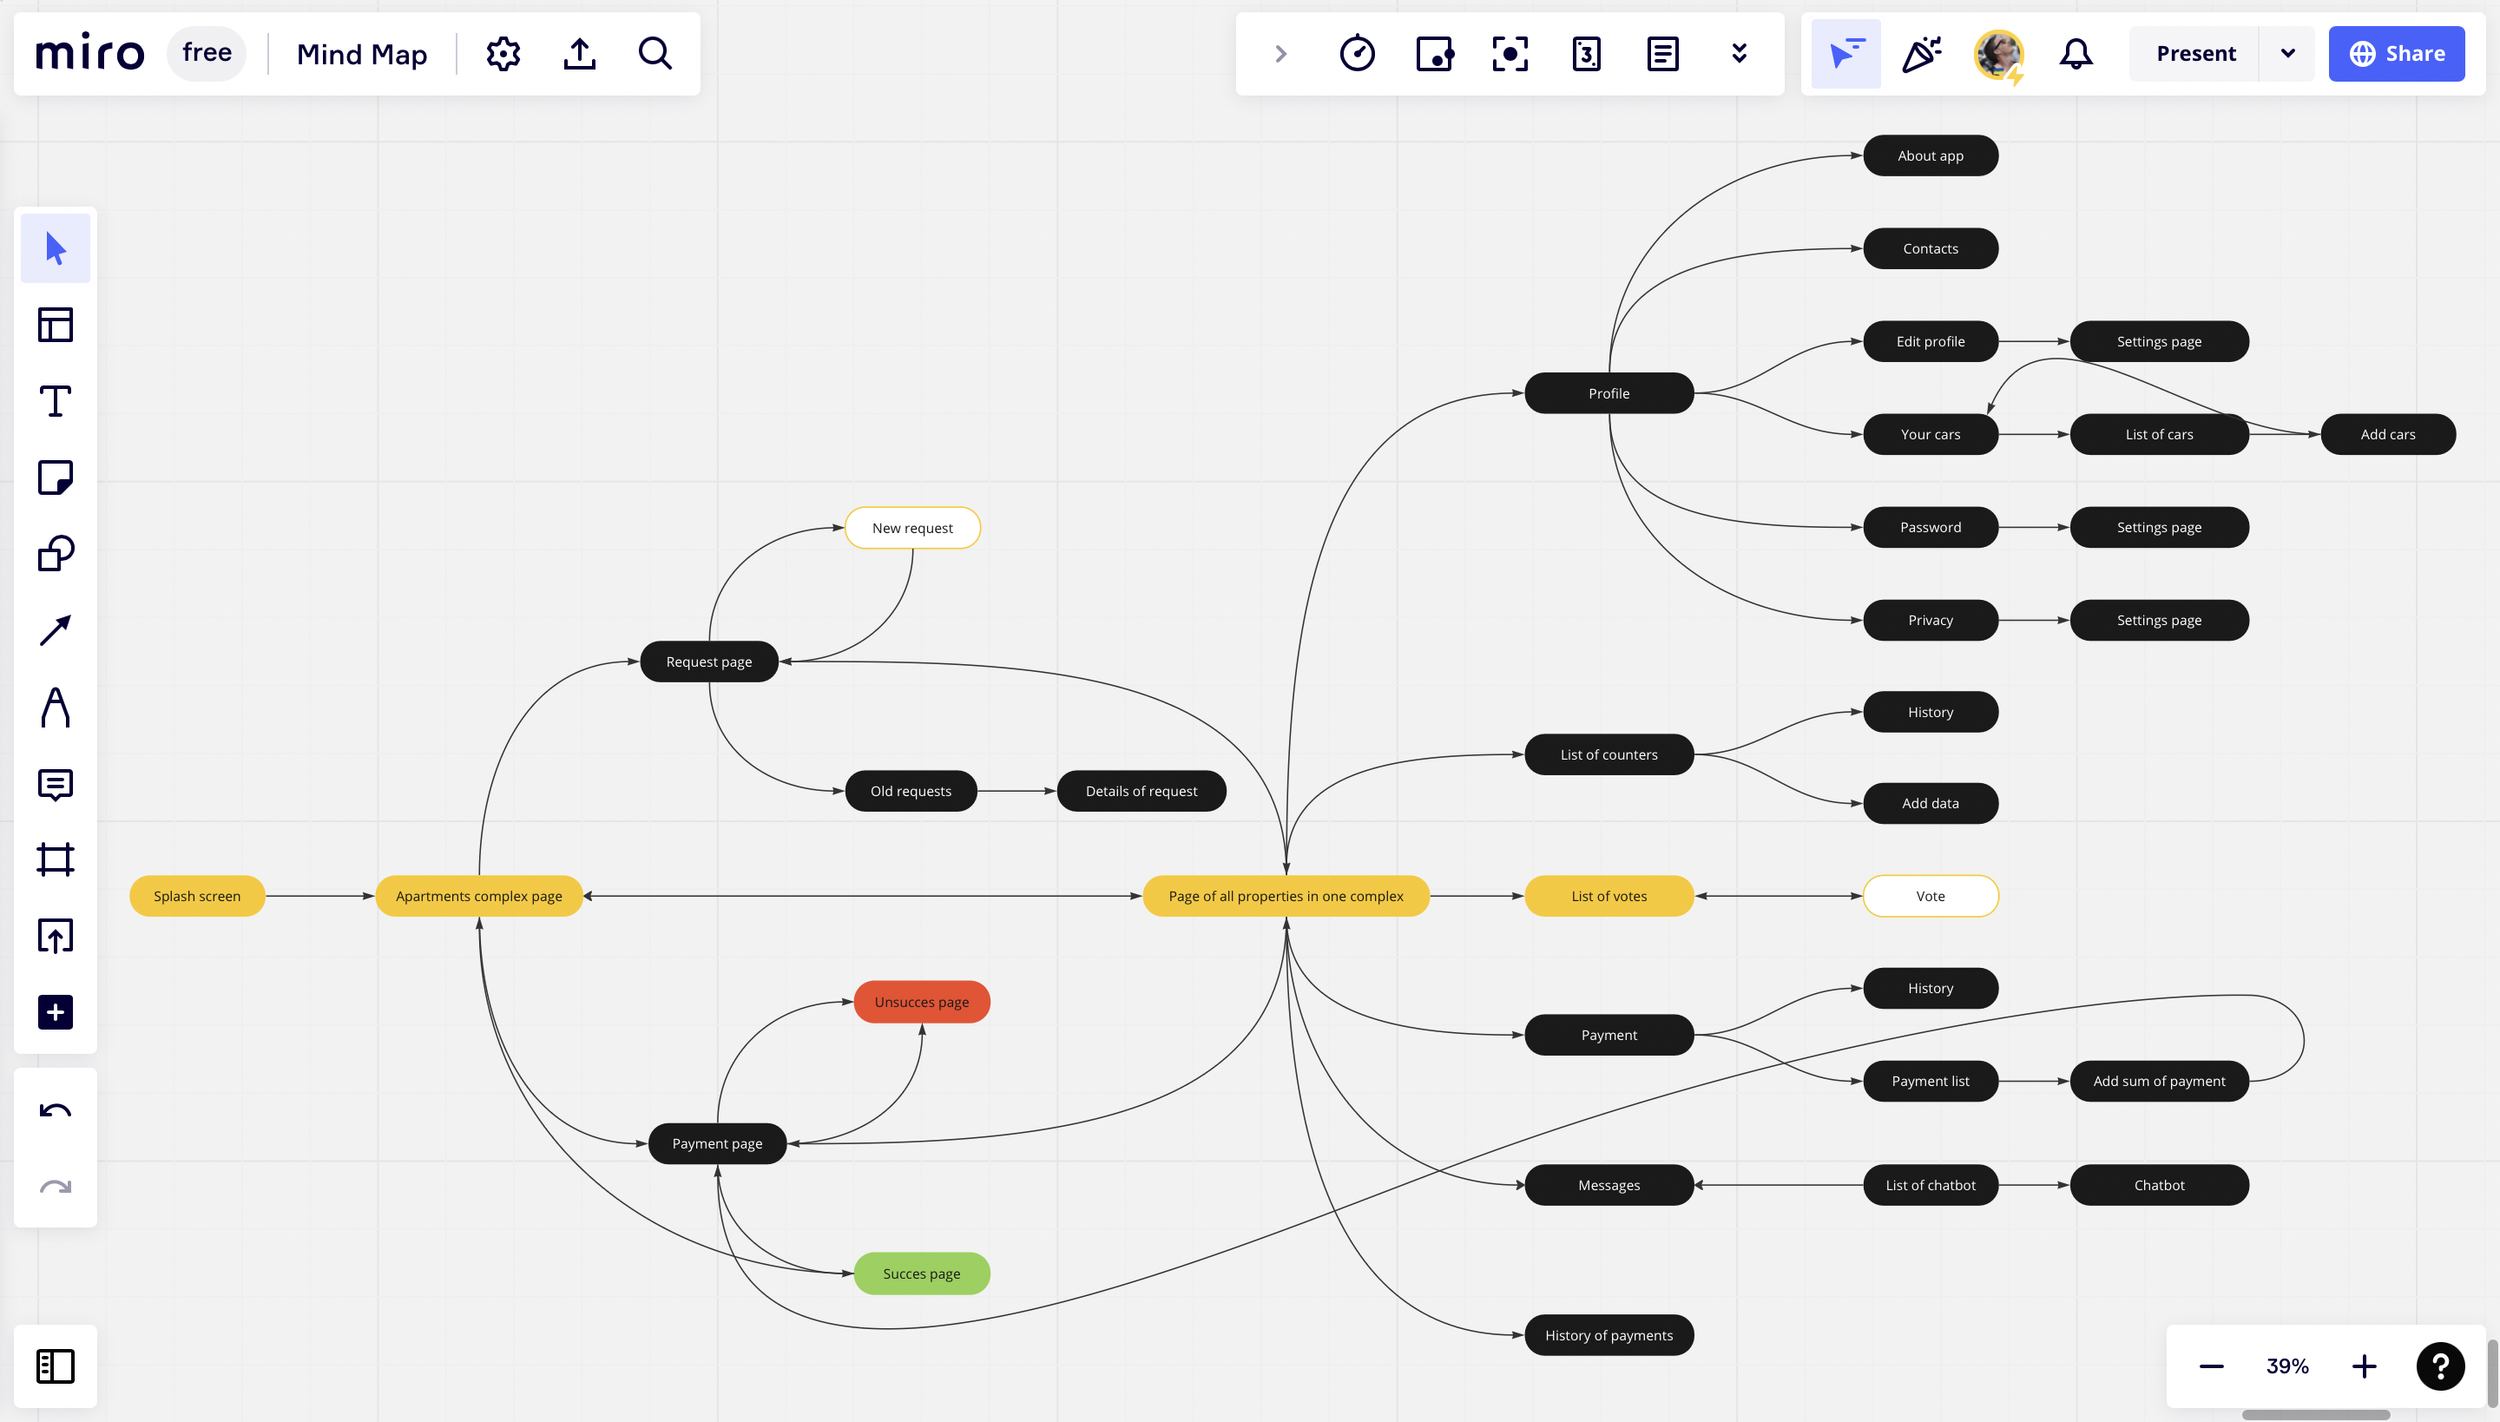2500x1422 pixels.
Task: Select the pen drawing tool
Action: tap(55, 707)
